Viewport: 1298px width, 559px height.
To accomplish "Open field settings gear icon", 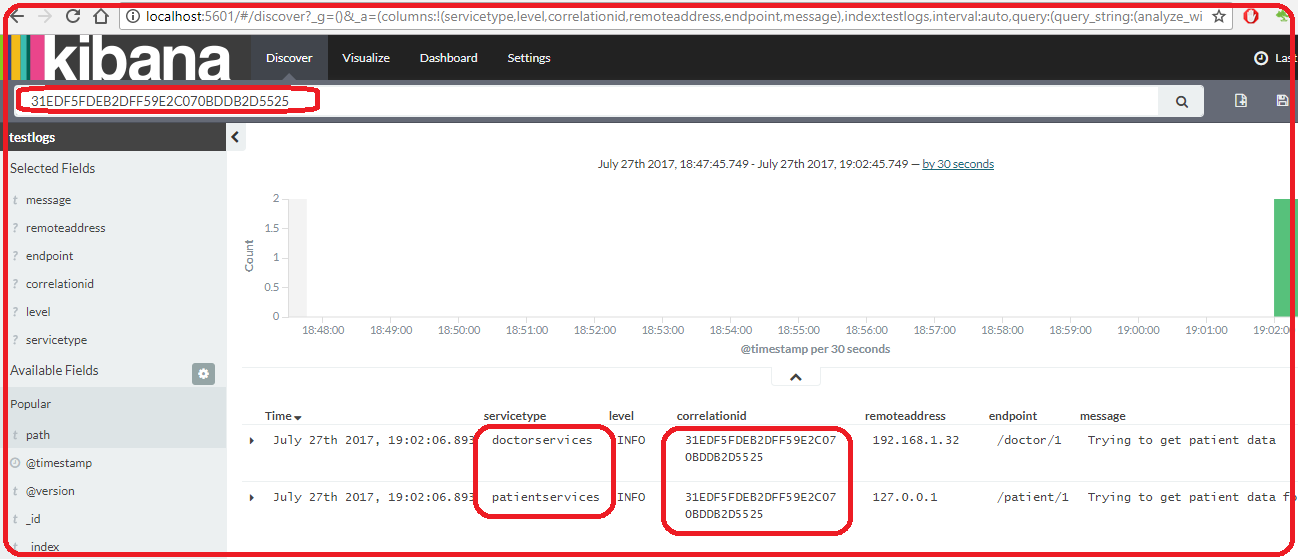I will (204, 374).
